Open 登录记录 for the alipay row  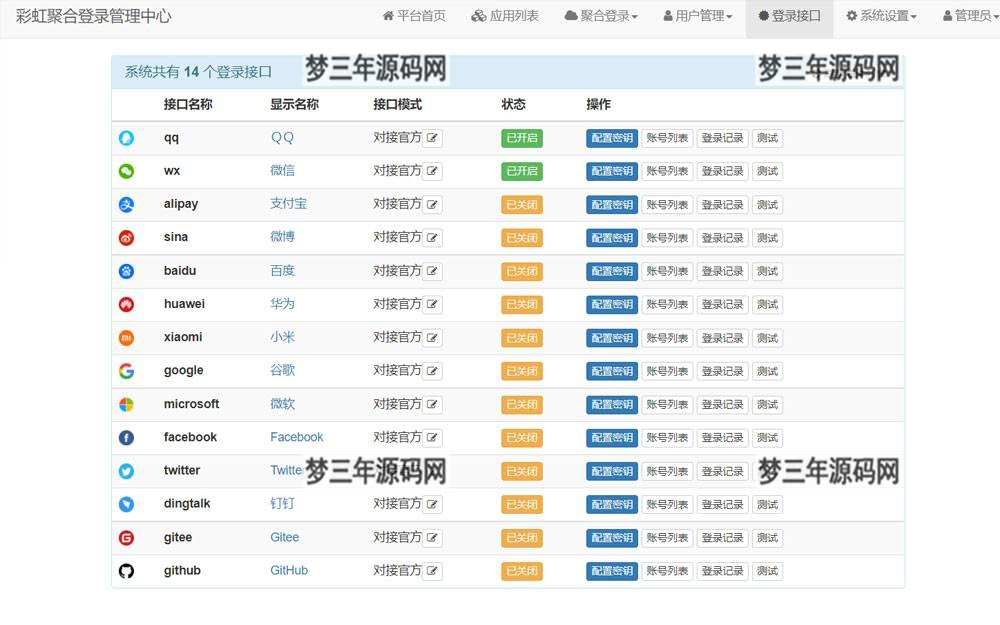tap(722, 205)
